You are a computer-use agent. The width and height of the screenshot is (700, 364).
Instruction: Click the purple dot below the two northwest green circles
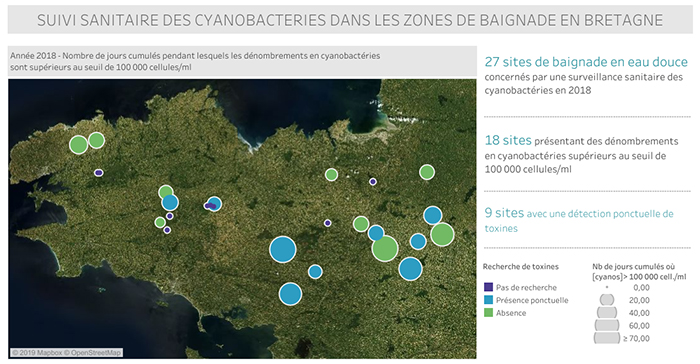click(x=99, y=172)
